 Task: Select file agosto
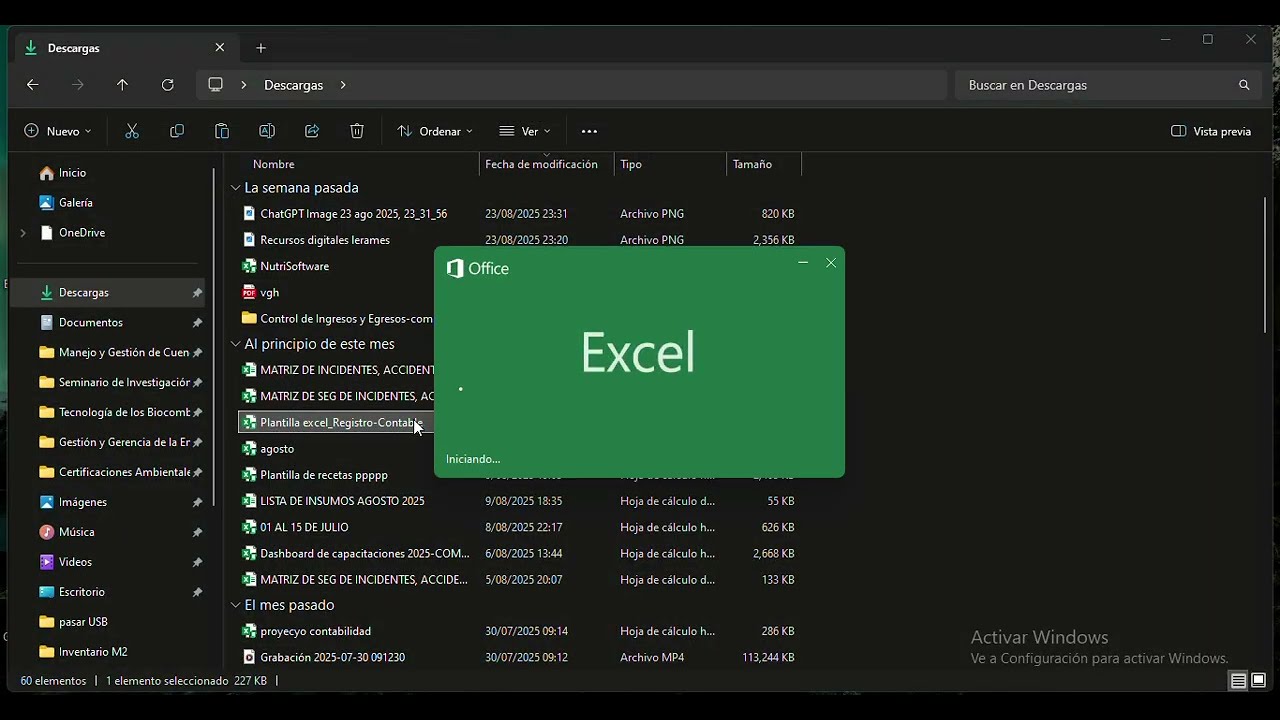277,449
